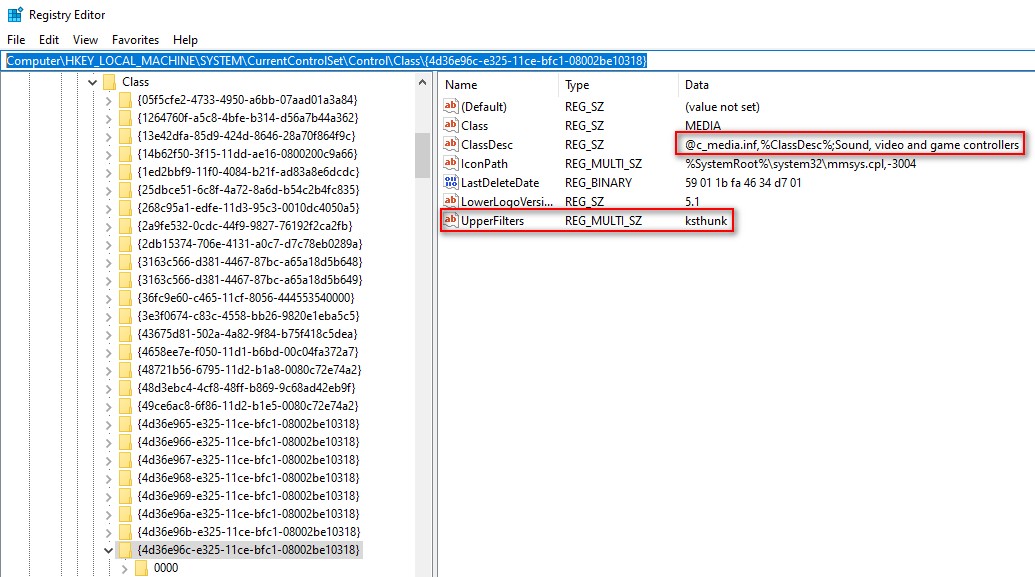Open the File menu
Viewport: 1035px width, 577px height.
16,40
